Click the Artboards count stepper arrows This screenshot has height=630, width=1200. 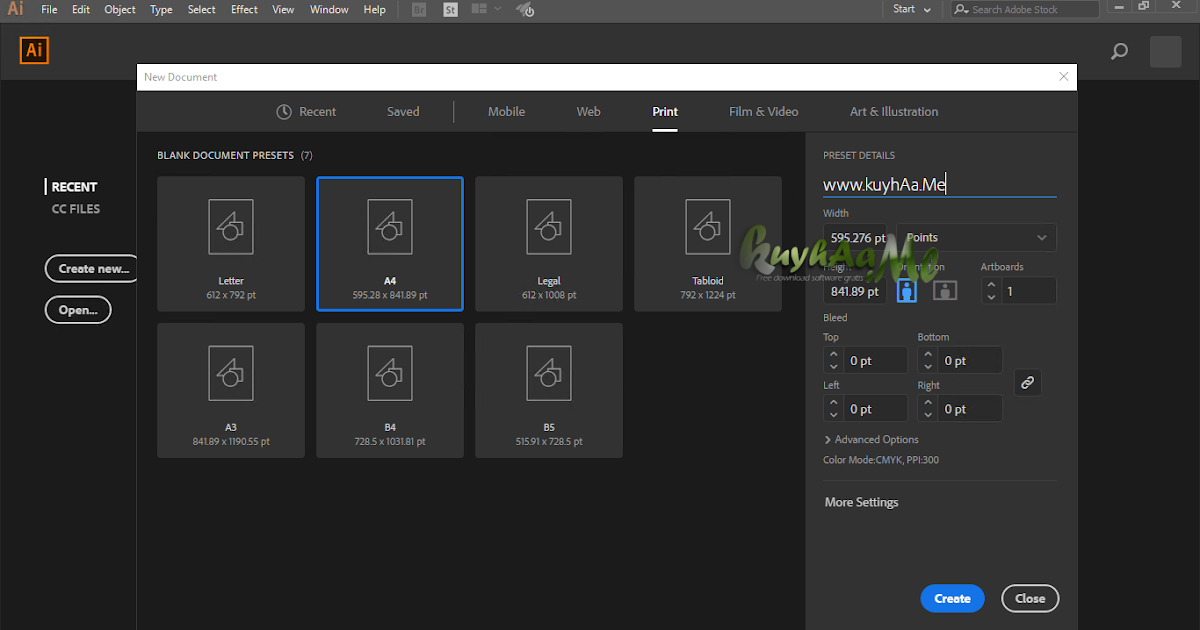(991, 291)
